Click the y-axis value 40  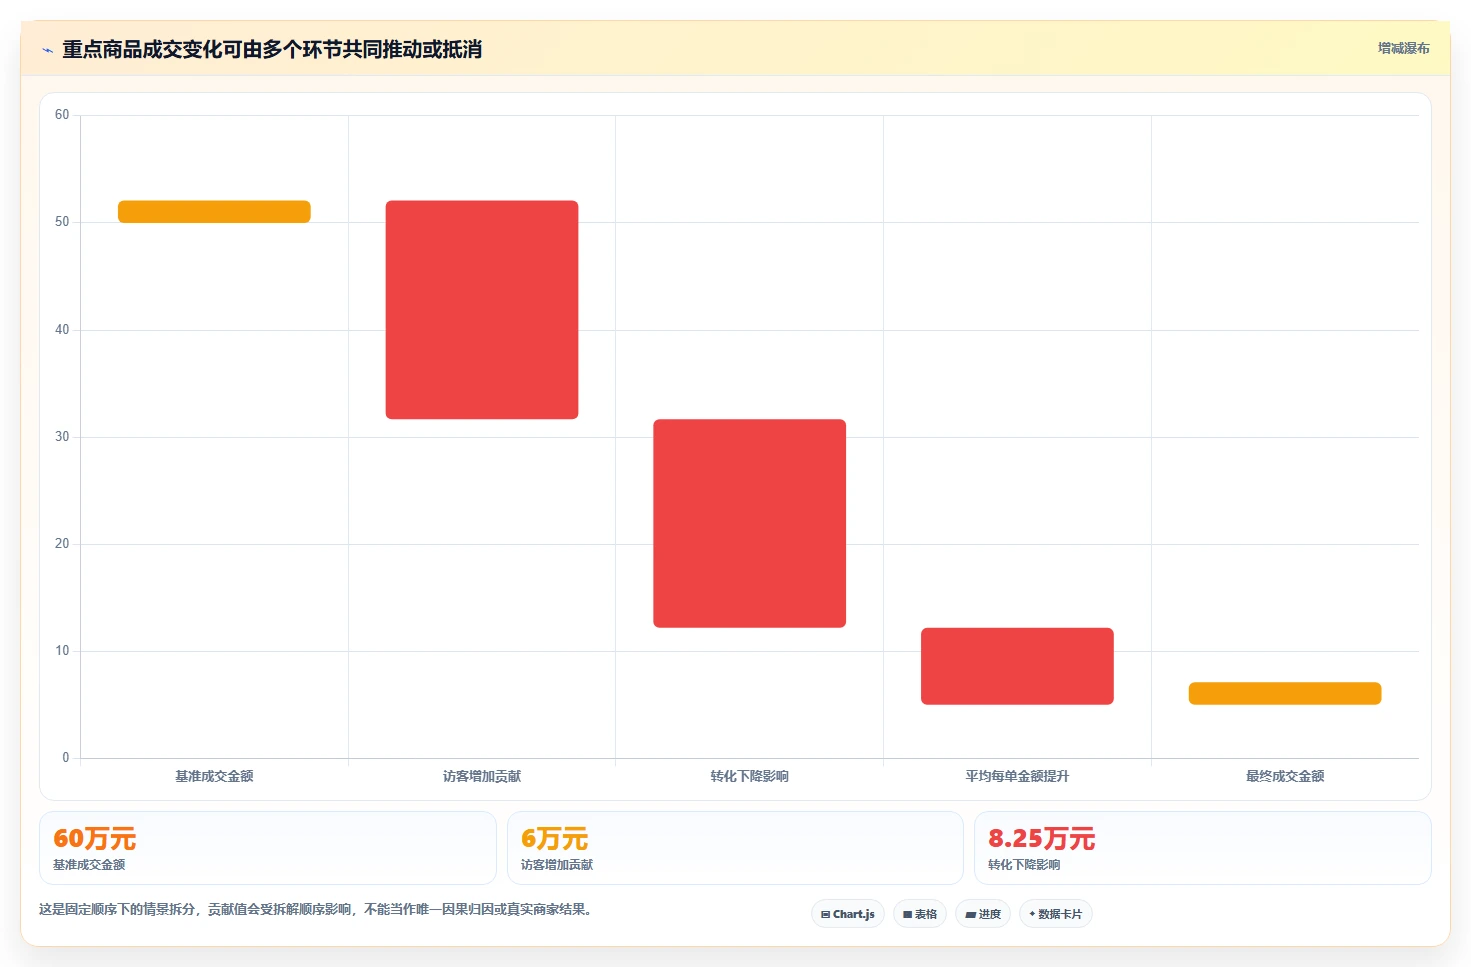click(x=62, y=330)
